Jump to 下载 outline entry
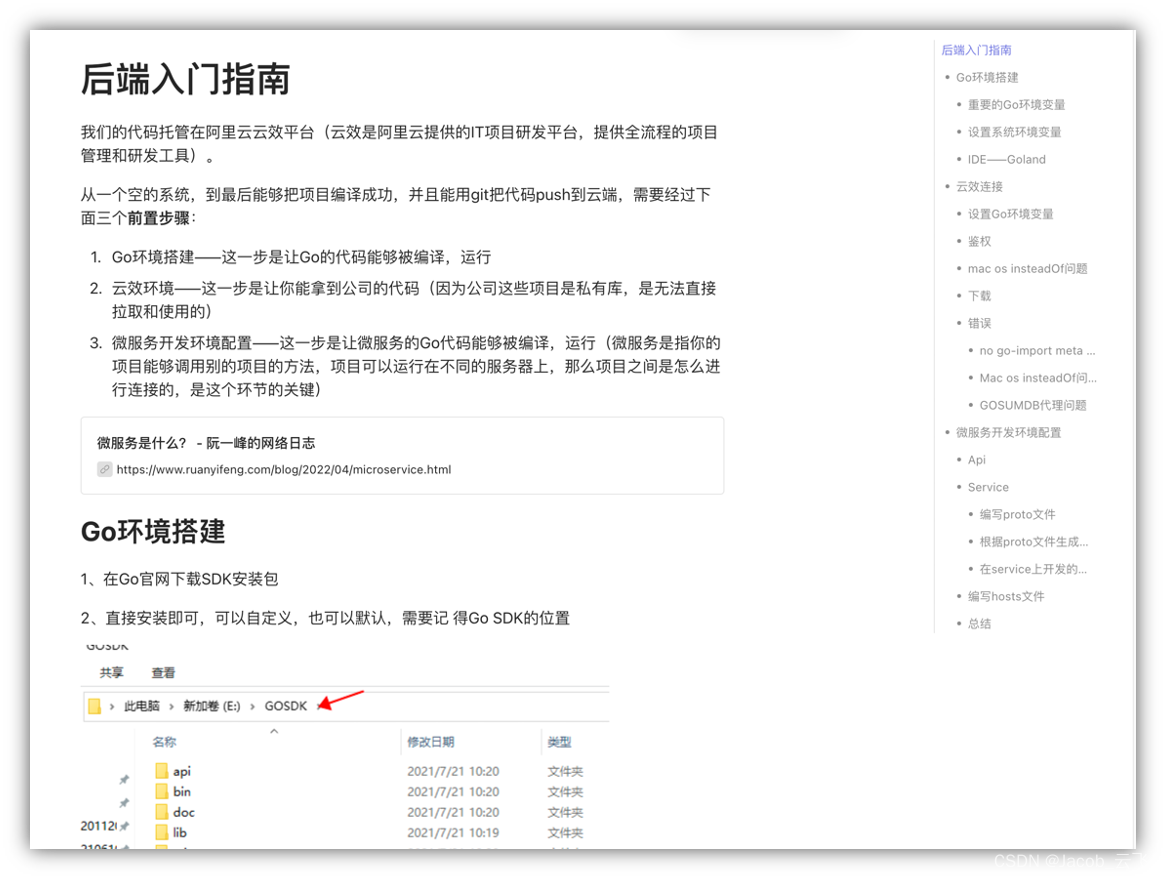This screenshot has height=880, width=1166. (979, 296)
